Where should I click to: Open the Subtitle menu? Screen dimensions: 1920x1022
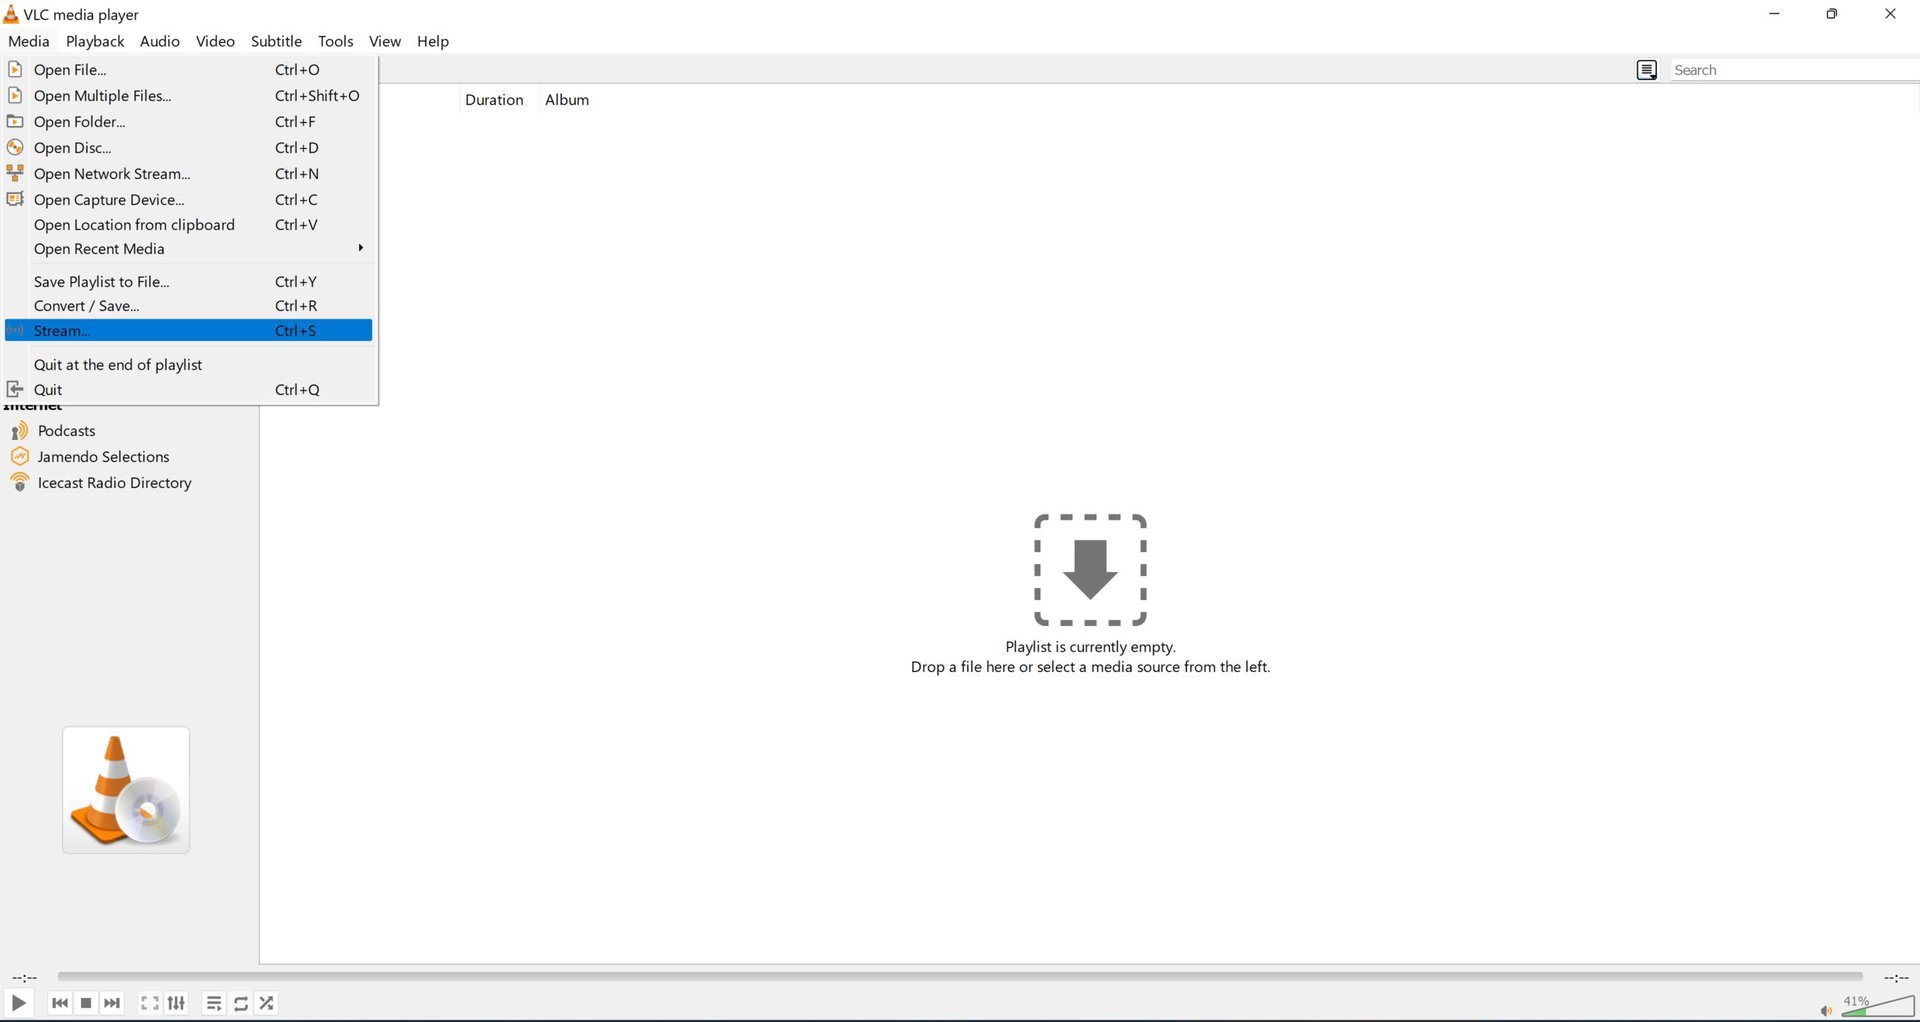point(276,41)
